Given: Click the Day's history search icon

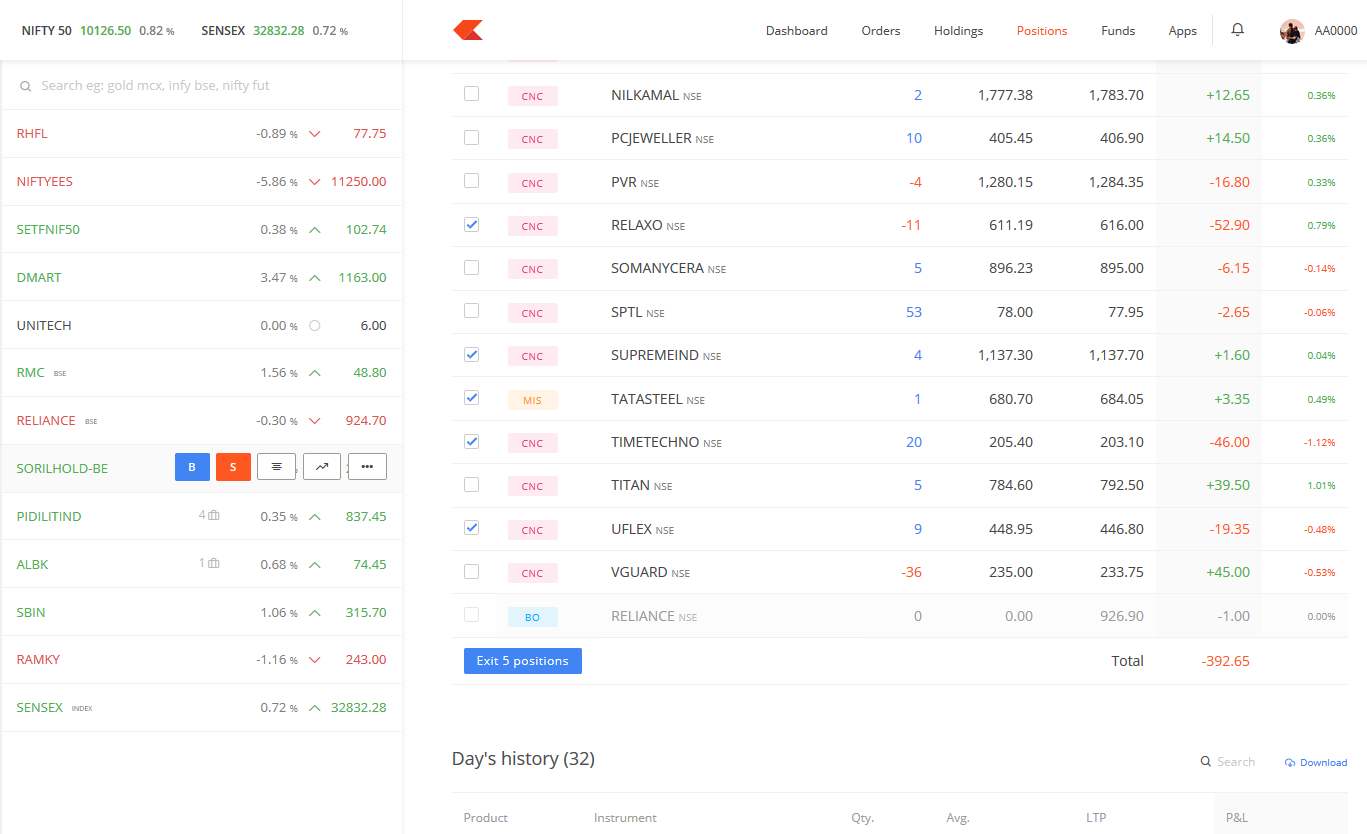Looking at the screenshot, I should coord(1206,762).
